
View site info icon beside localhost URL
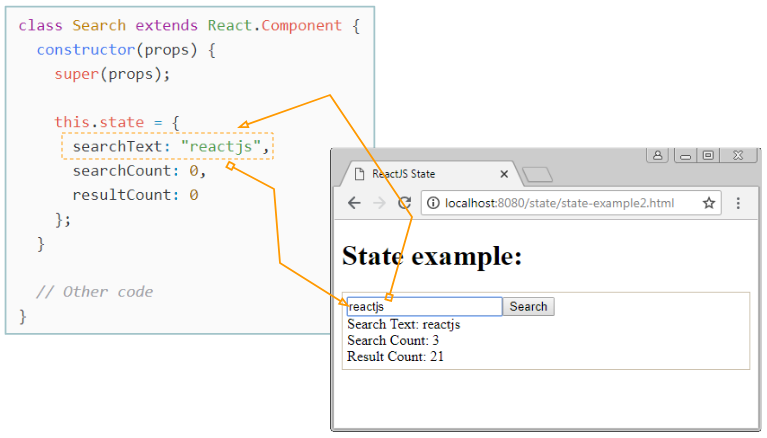pyautogui.click(x=433, y=203)
